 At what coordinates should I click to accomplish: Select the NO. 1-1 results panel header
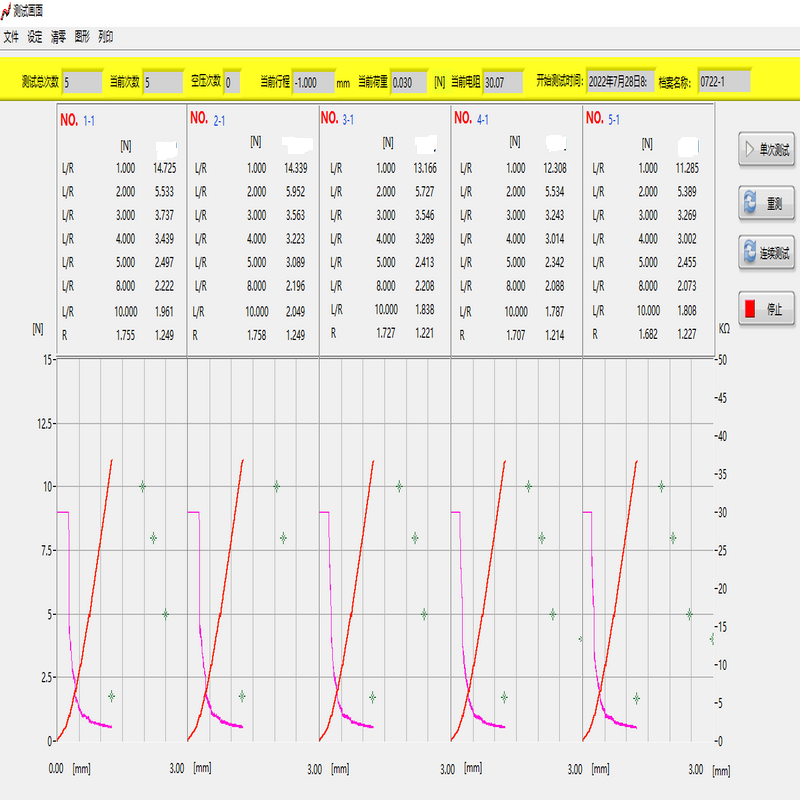coord(78,119)
